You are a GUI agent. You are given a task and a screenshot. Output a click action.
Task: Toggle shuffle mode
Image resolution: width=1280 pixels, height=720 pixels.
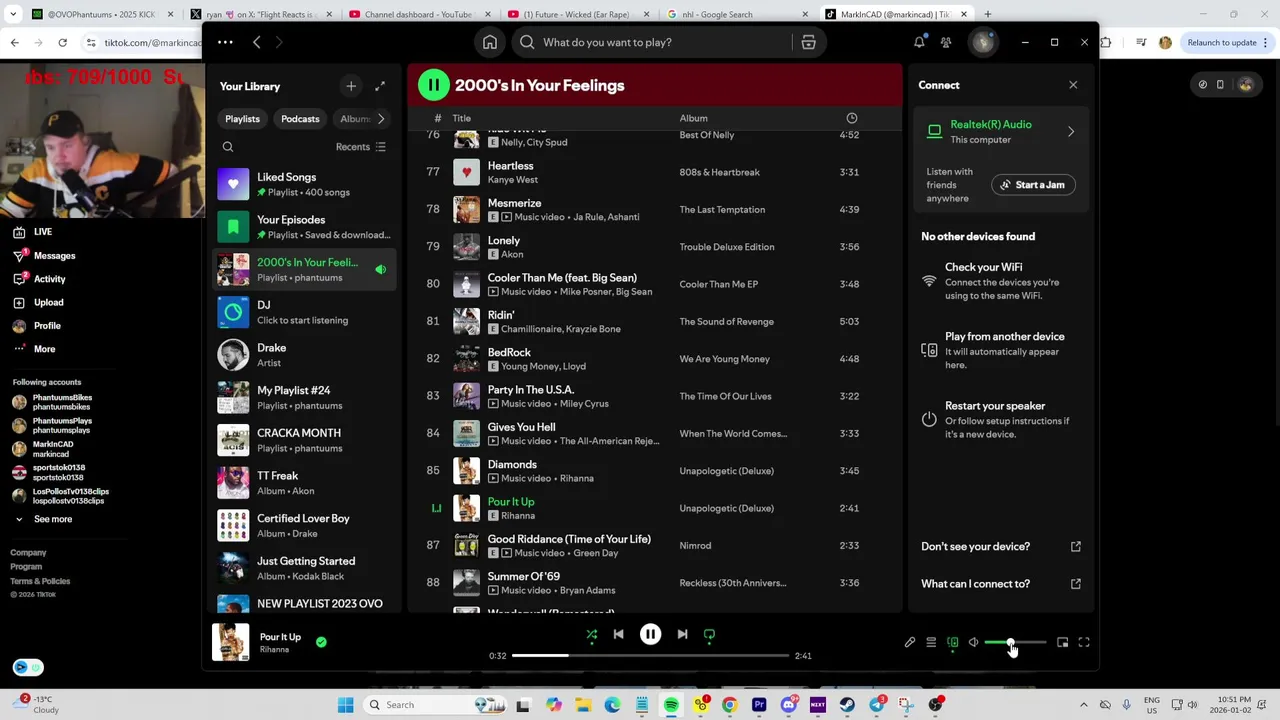coord(591,634)
